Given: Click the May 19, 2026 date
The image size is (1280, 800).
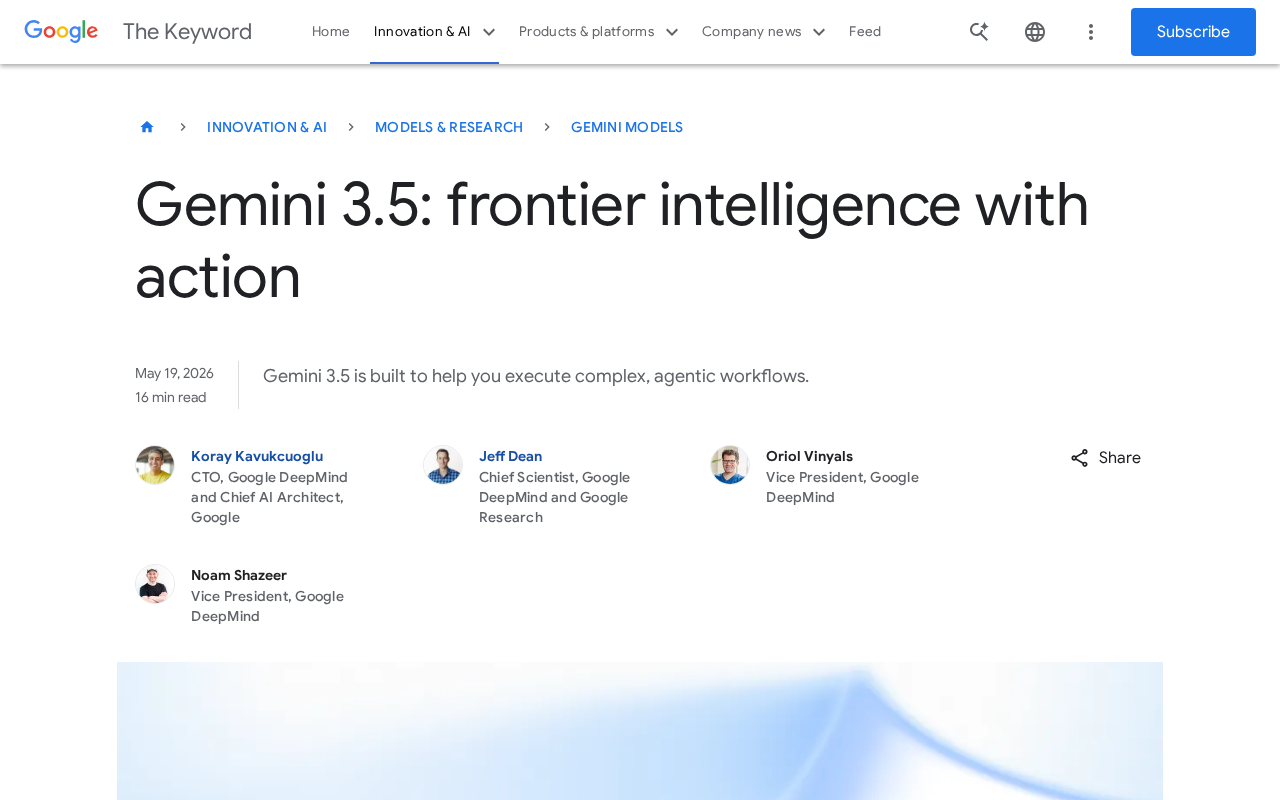Looking at the screenshot, I should (174, 373).
